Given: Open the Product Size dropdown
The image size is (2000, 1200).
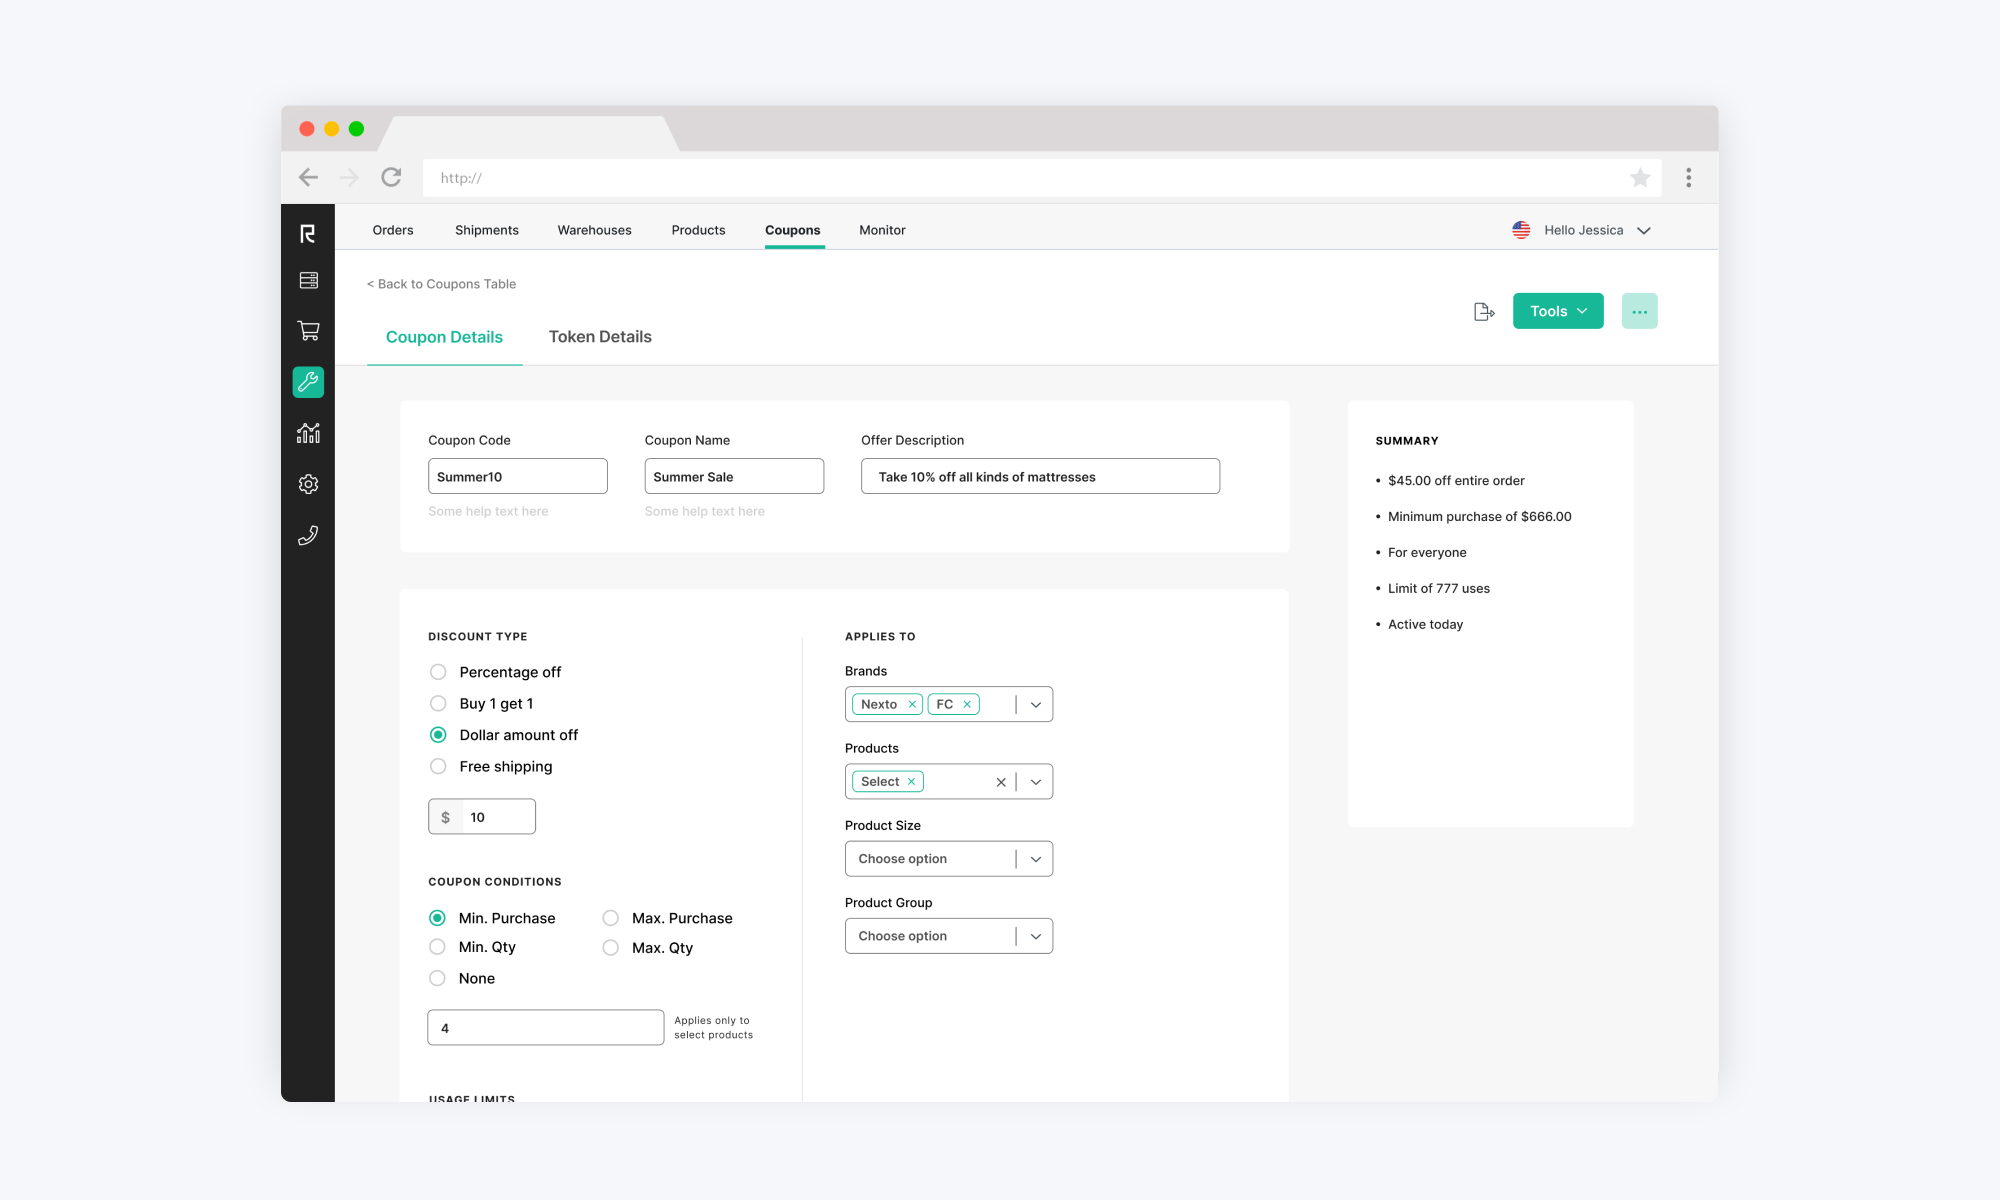Looking at the screenshot, I should [x=949, y=859].
